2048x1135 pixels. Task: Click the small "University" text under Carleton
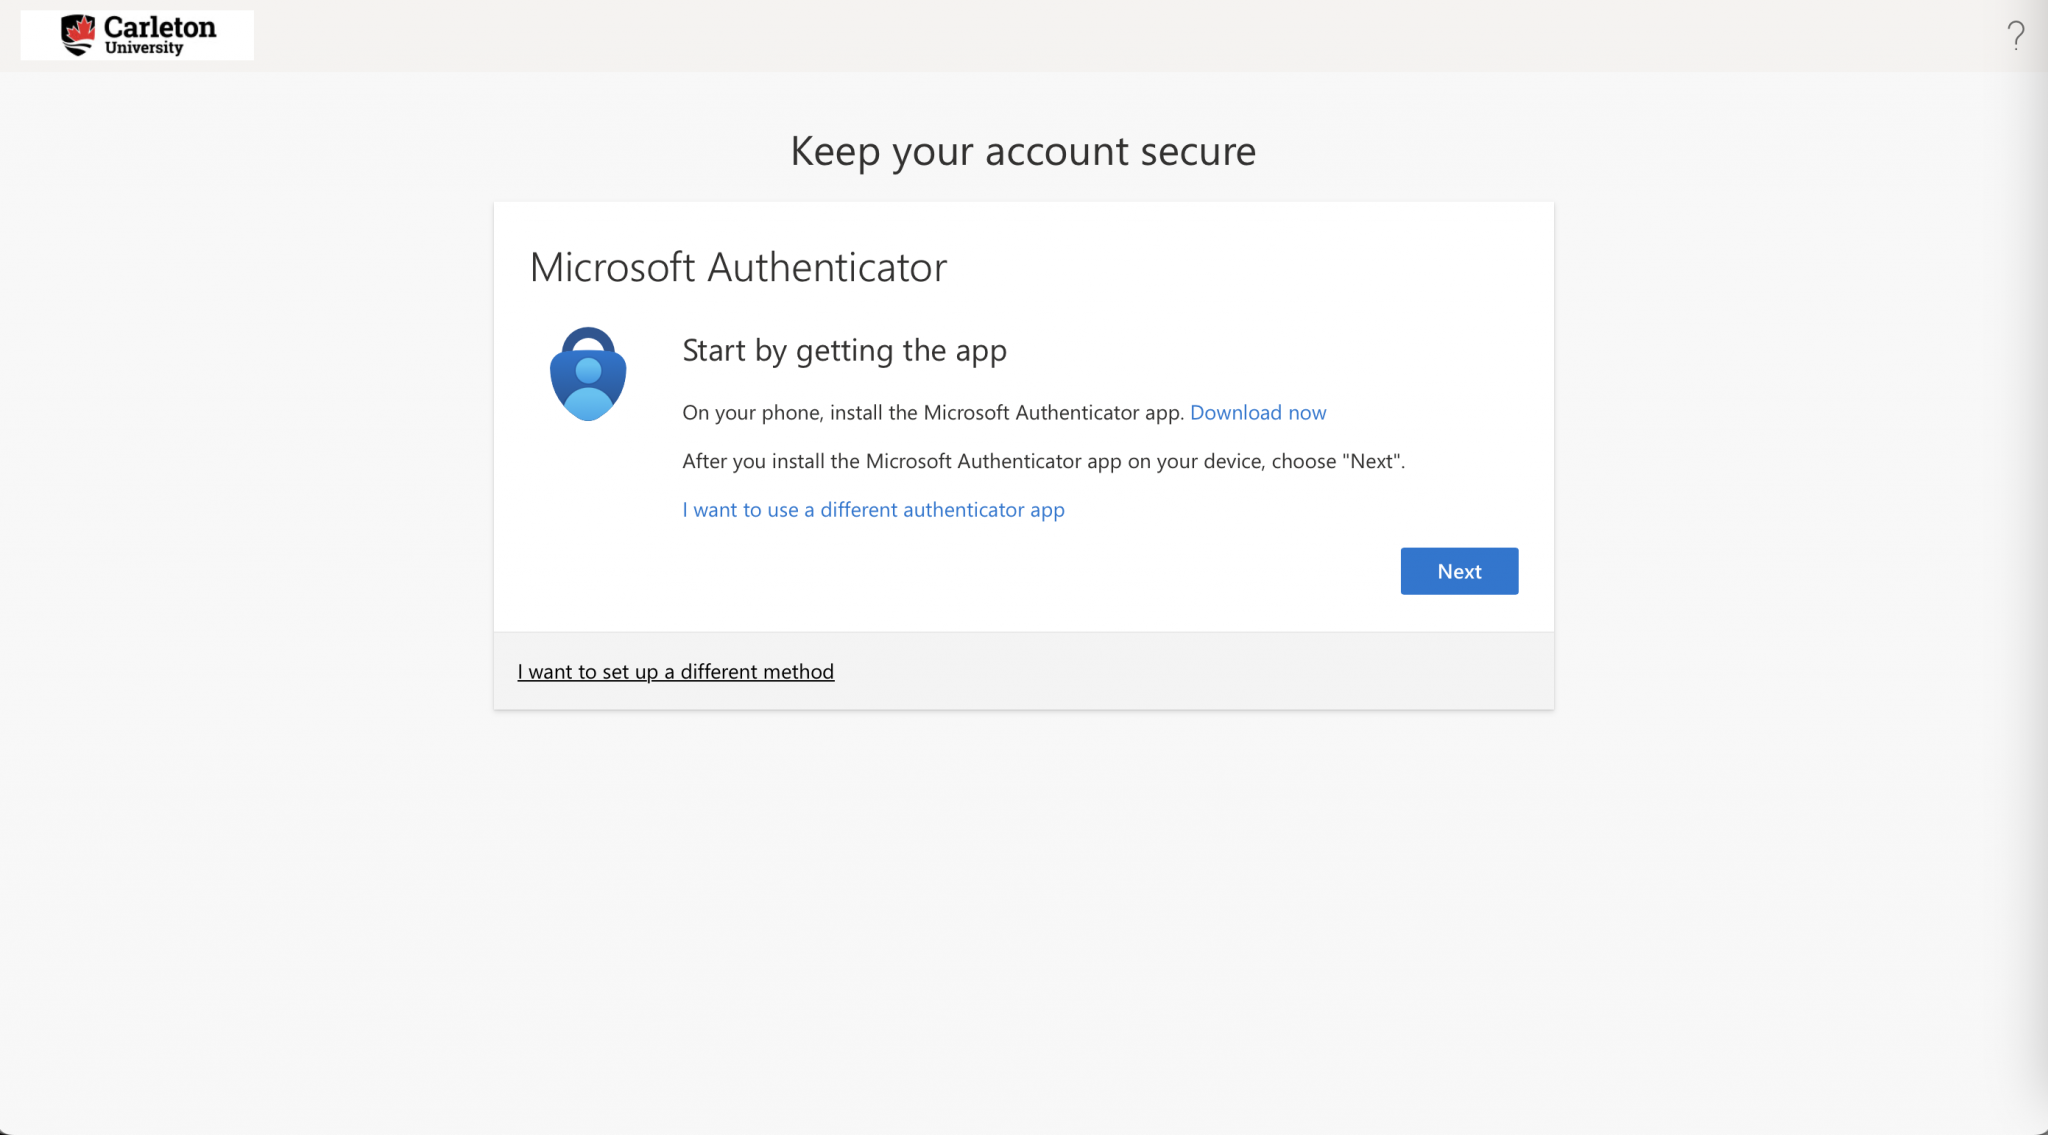(144, 48)
